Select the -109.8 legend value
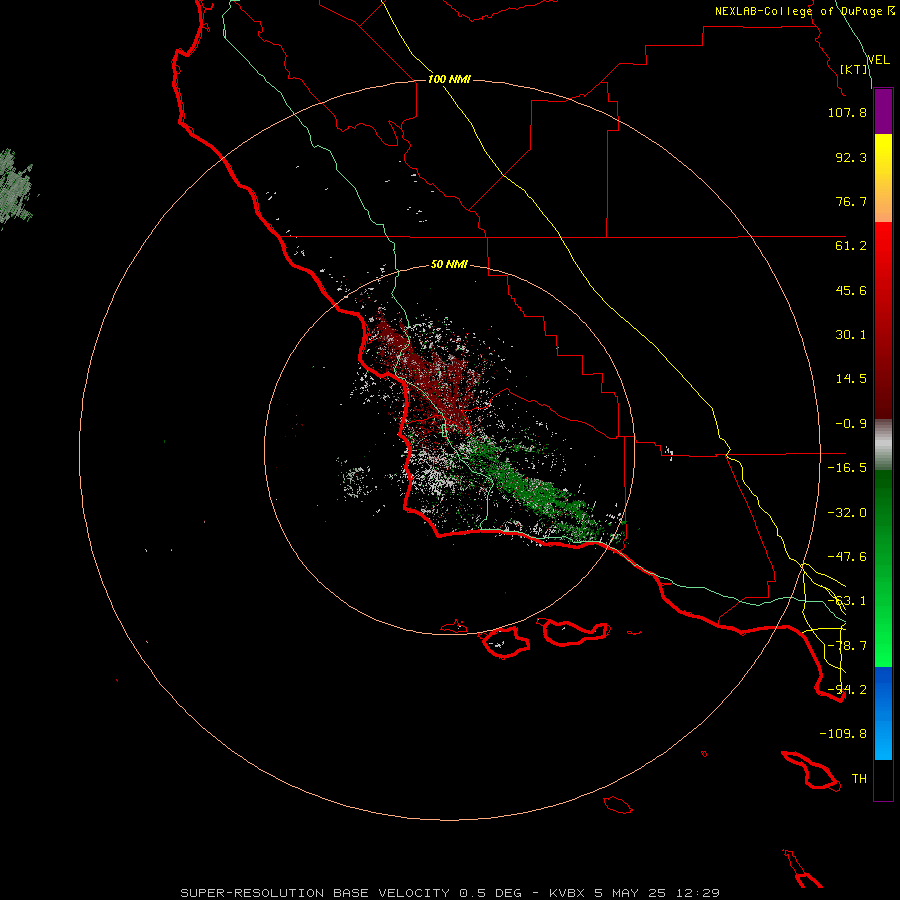900x900 pixels. click(843, 734)
